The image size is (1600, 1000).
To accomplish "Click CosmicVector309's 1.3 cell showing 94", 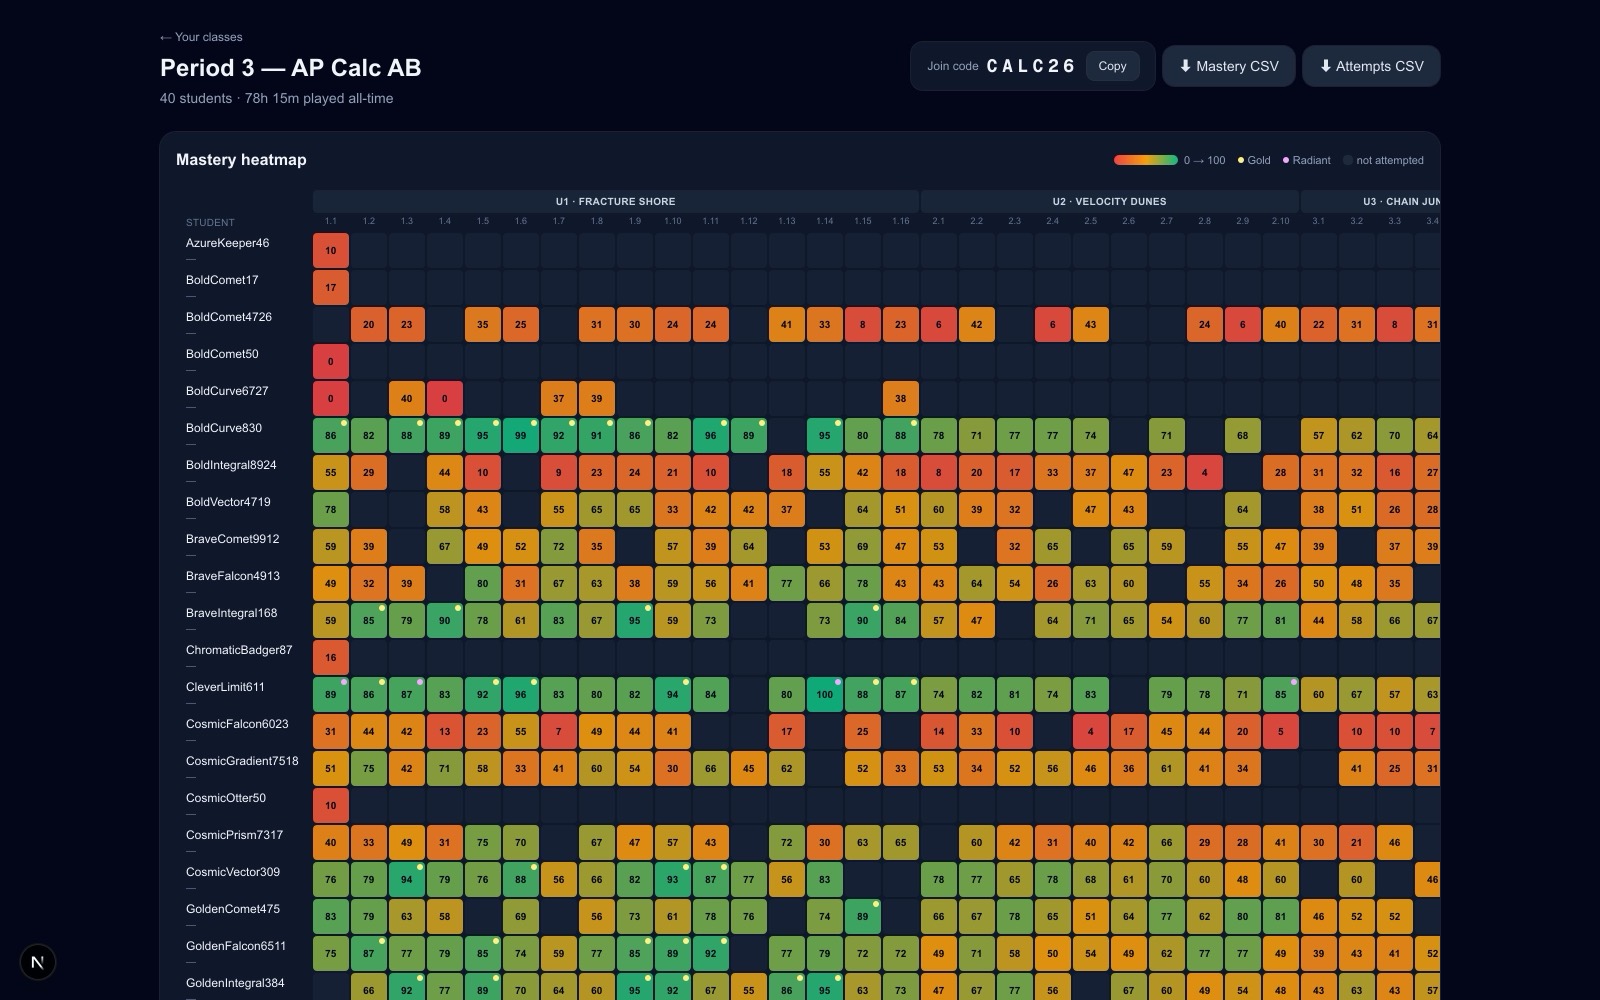I will [x=407, y=880].
